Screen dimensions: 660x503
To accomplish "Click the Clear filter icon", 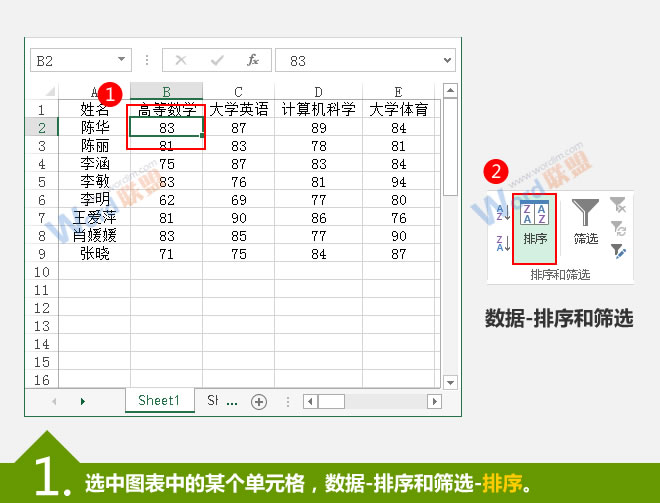I will click(617, 205).
